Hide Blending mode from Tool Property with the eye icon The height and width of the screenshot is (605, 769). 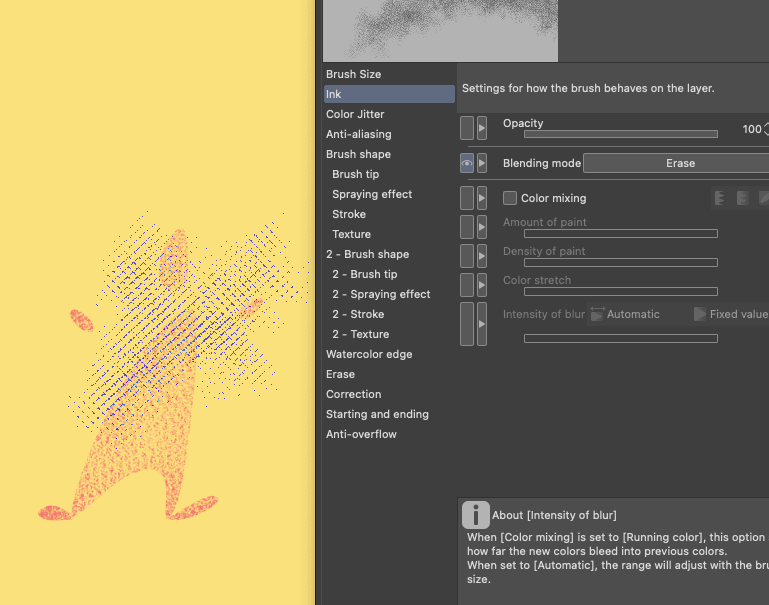[467, 163]
